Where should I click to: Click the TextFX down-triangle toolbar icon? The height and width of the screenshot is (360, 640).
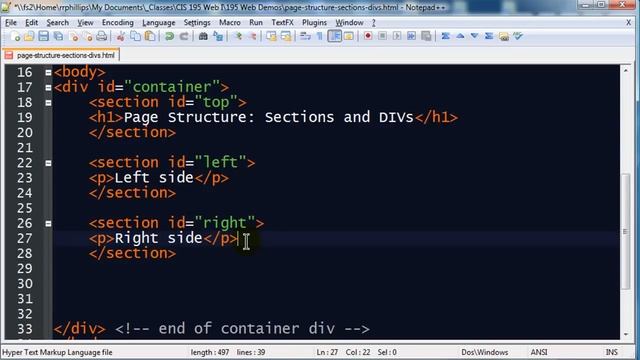coord(474,37)
